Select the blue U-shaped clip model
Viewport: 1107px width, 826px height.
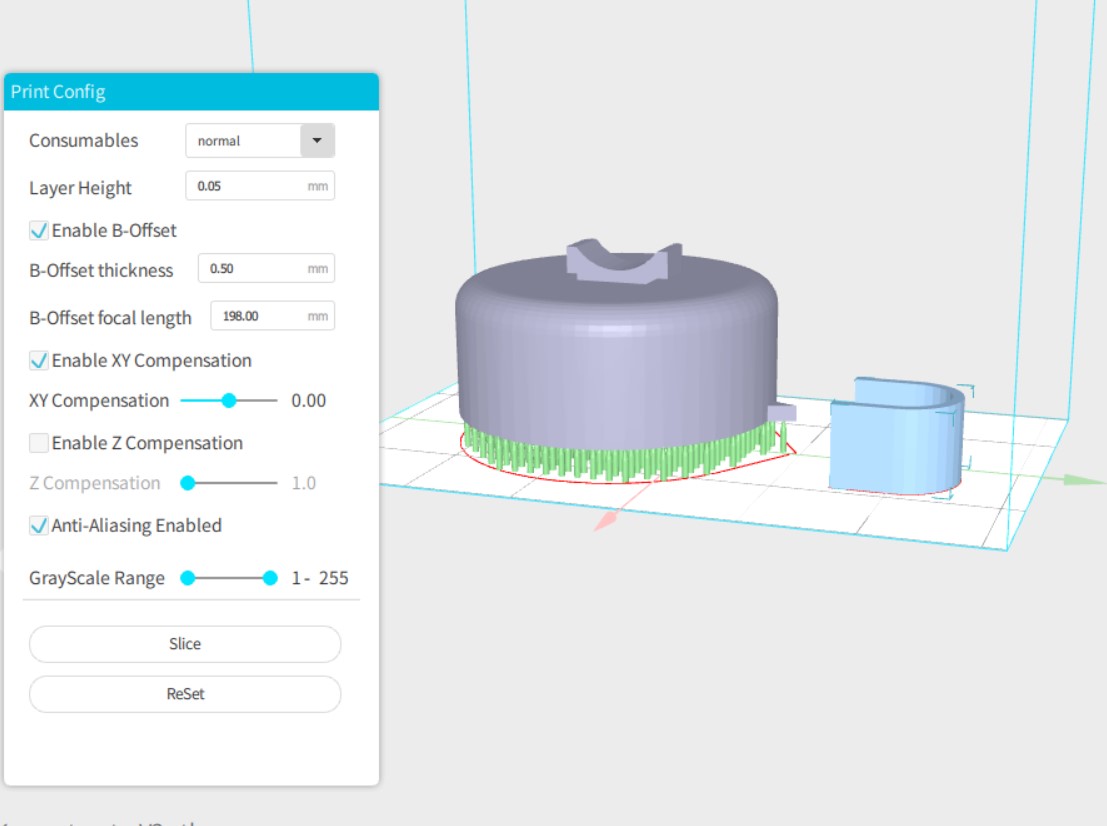click(895, 440)
